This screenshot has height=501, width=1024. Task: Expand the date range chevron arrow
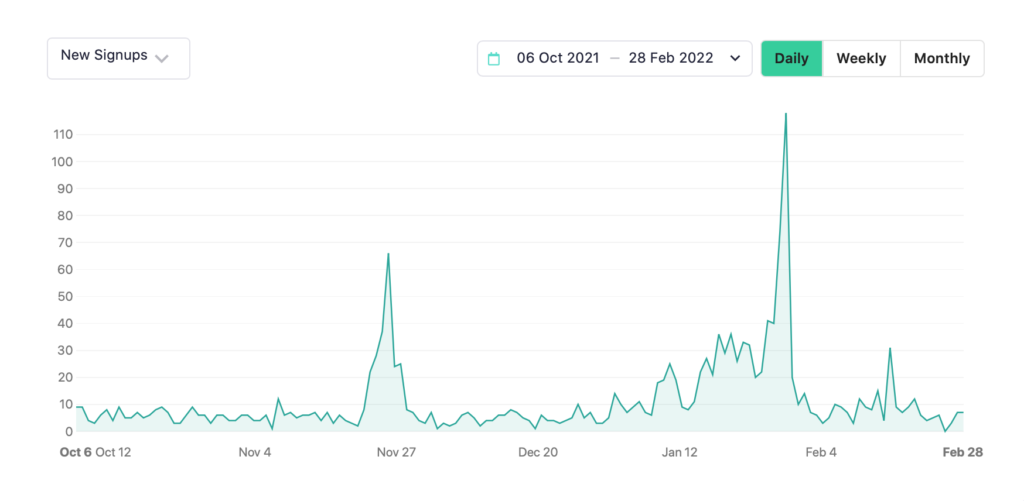736,59
